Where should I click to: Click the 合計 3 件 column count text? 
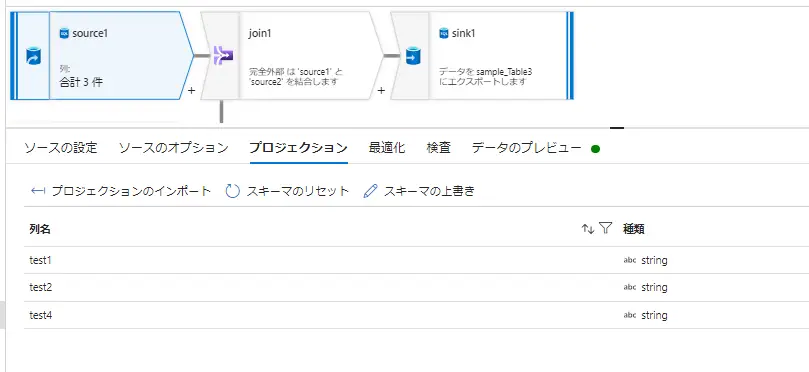pos(80,82)
